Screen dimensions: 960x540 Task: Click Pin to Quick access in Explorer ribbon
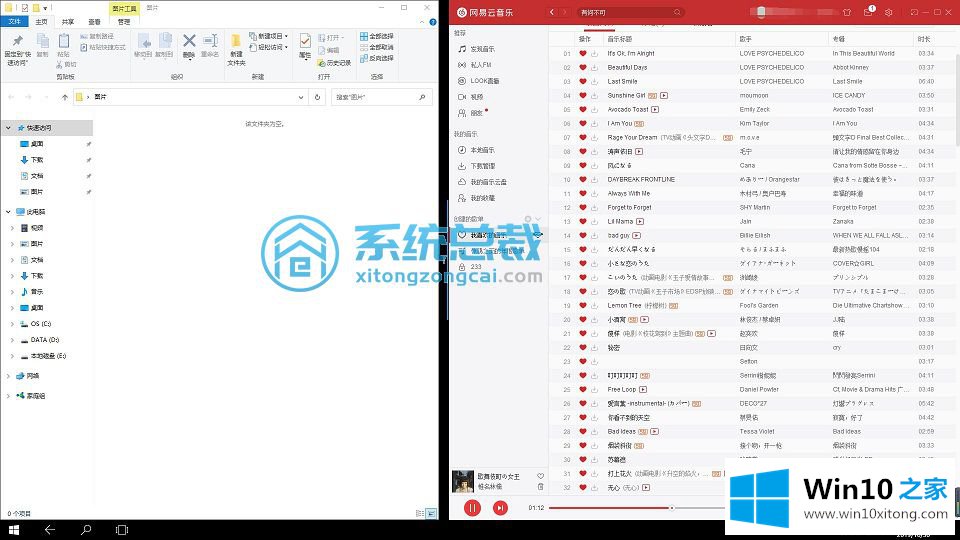[18, 49]
